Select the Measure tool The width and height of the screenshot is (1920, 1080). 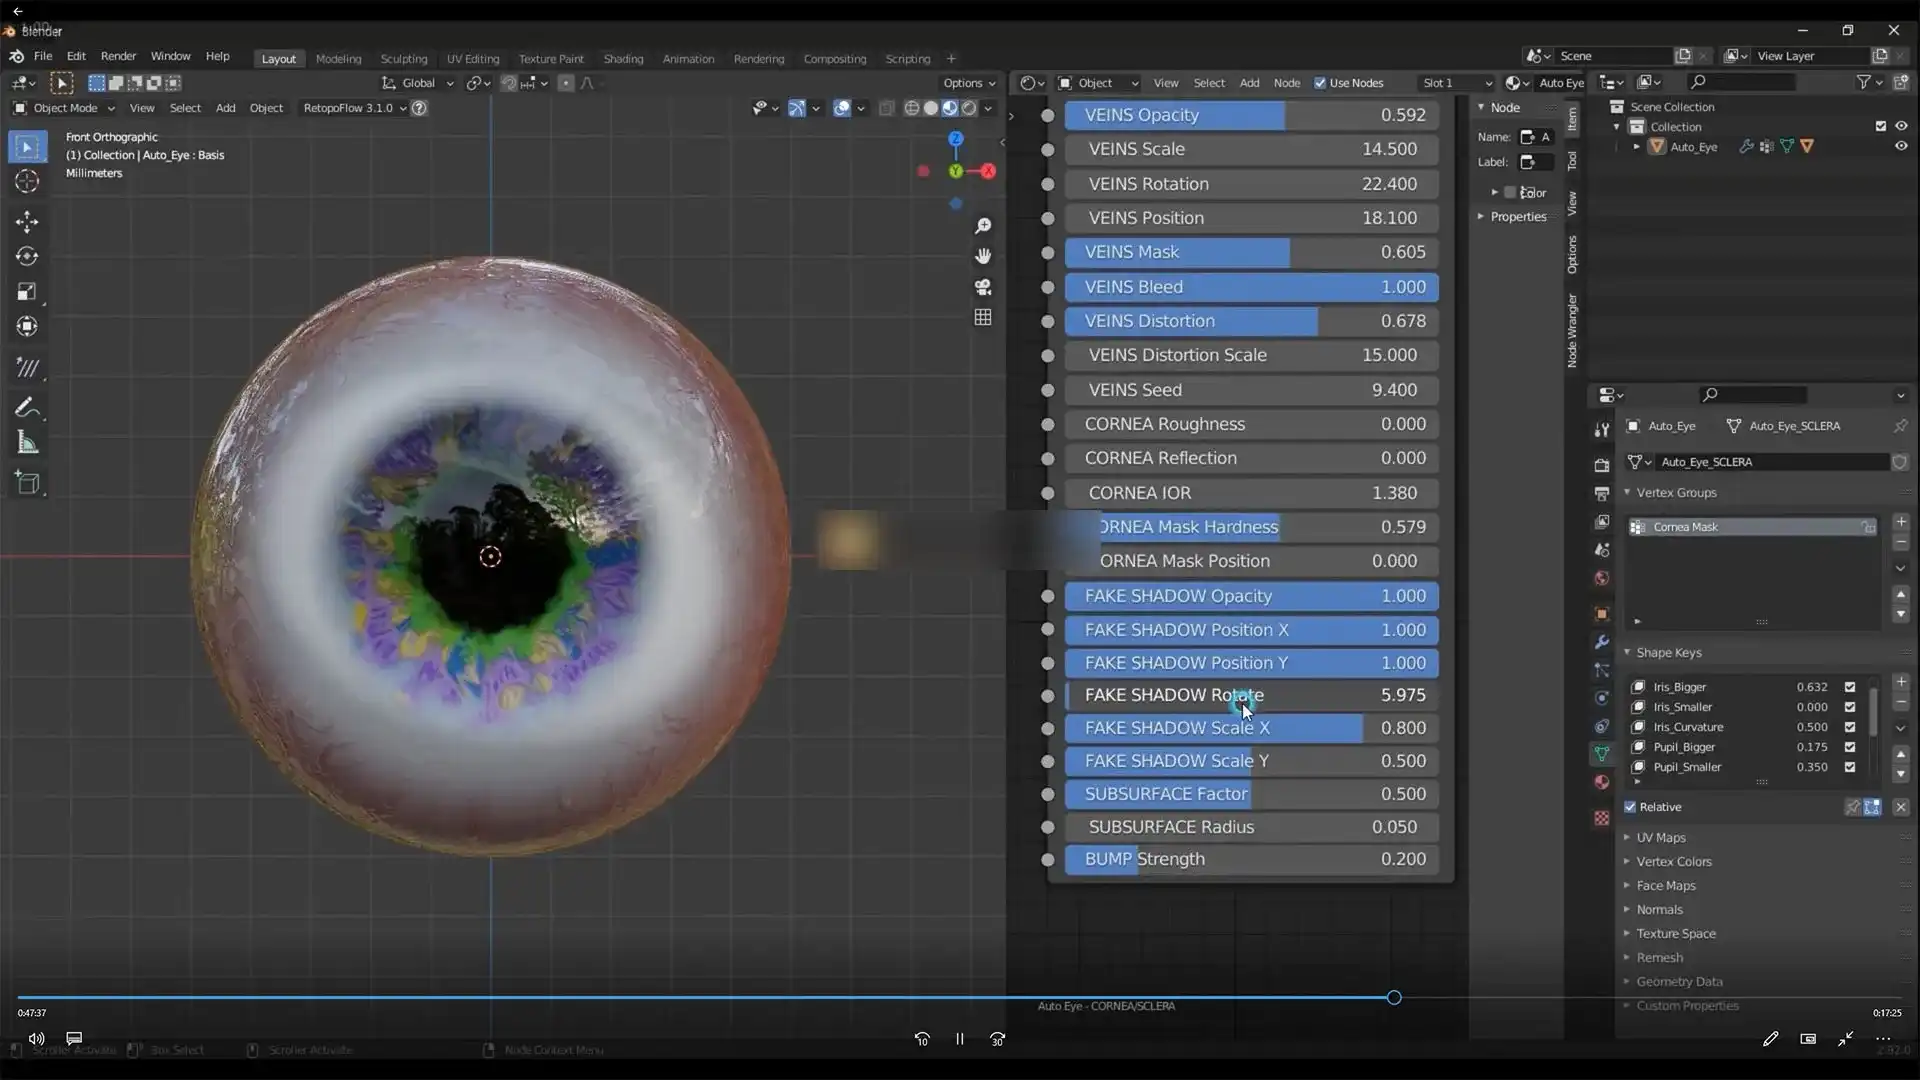pyautogui.click(x=27, y=443)
